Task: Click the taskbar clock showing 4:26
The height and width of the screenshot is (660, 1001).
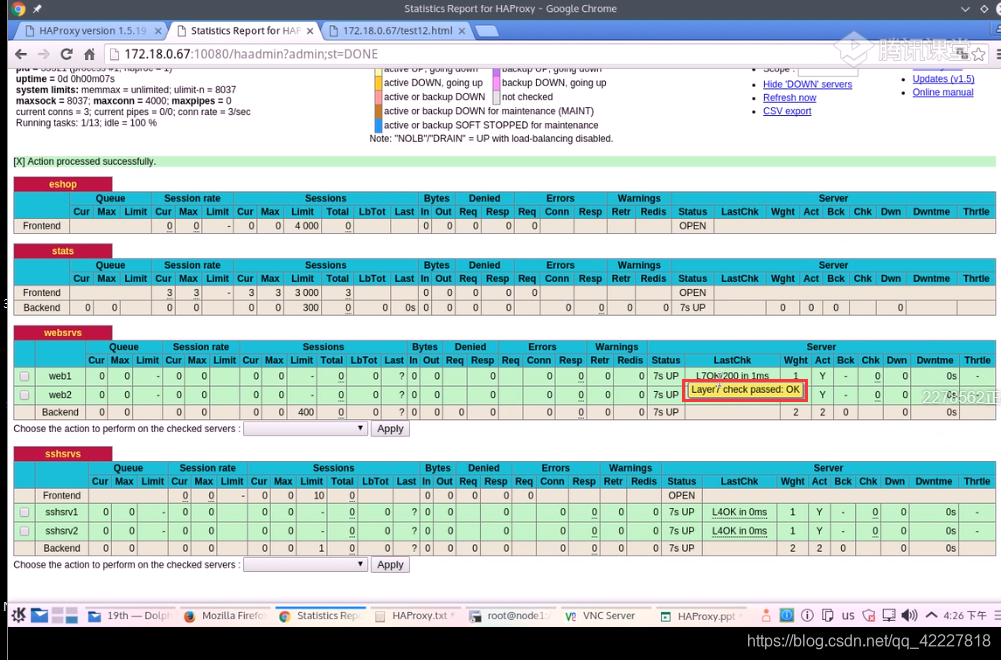Action: 965,616
